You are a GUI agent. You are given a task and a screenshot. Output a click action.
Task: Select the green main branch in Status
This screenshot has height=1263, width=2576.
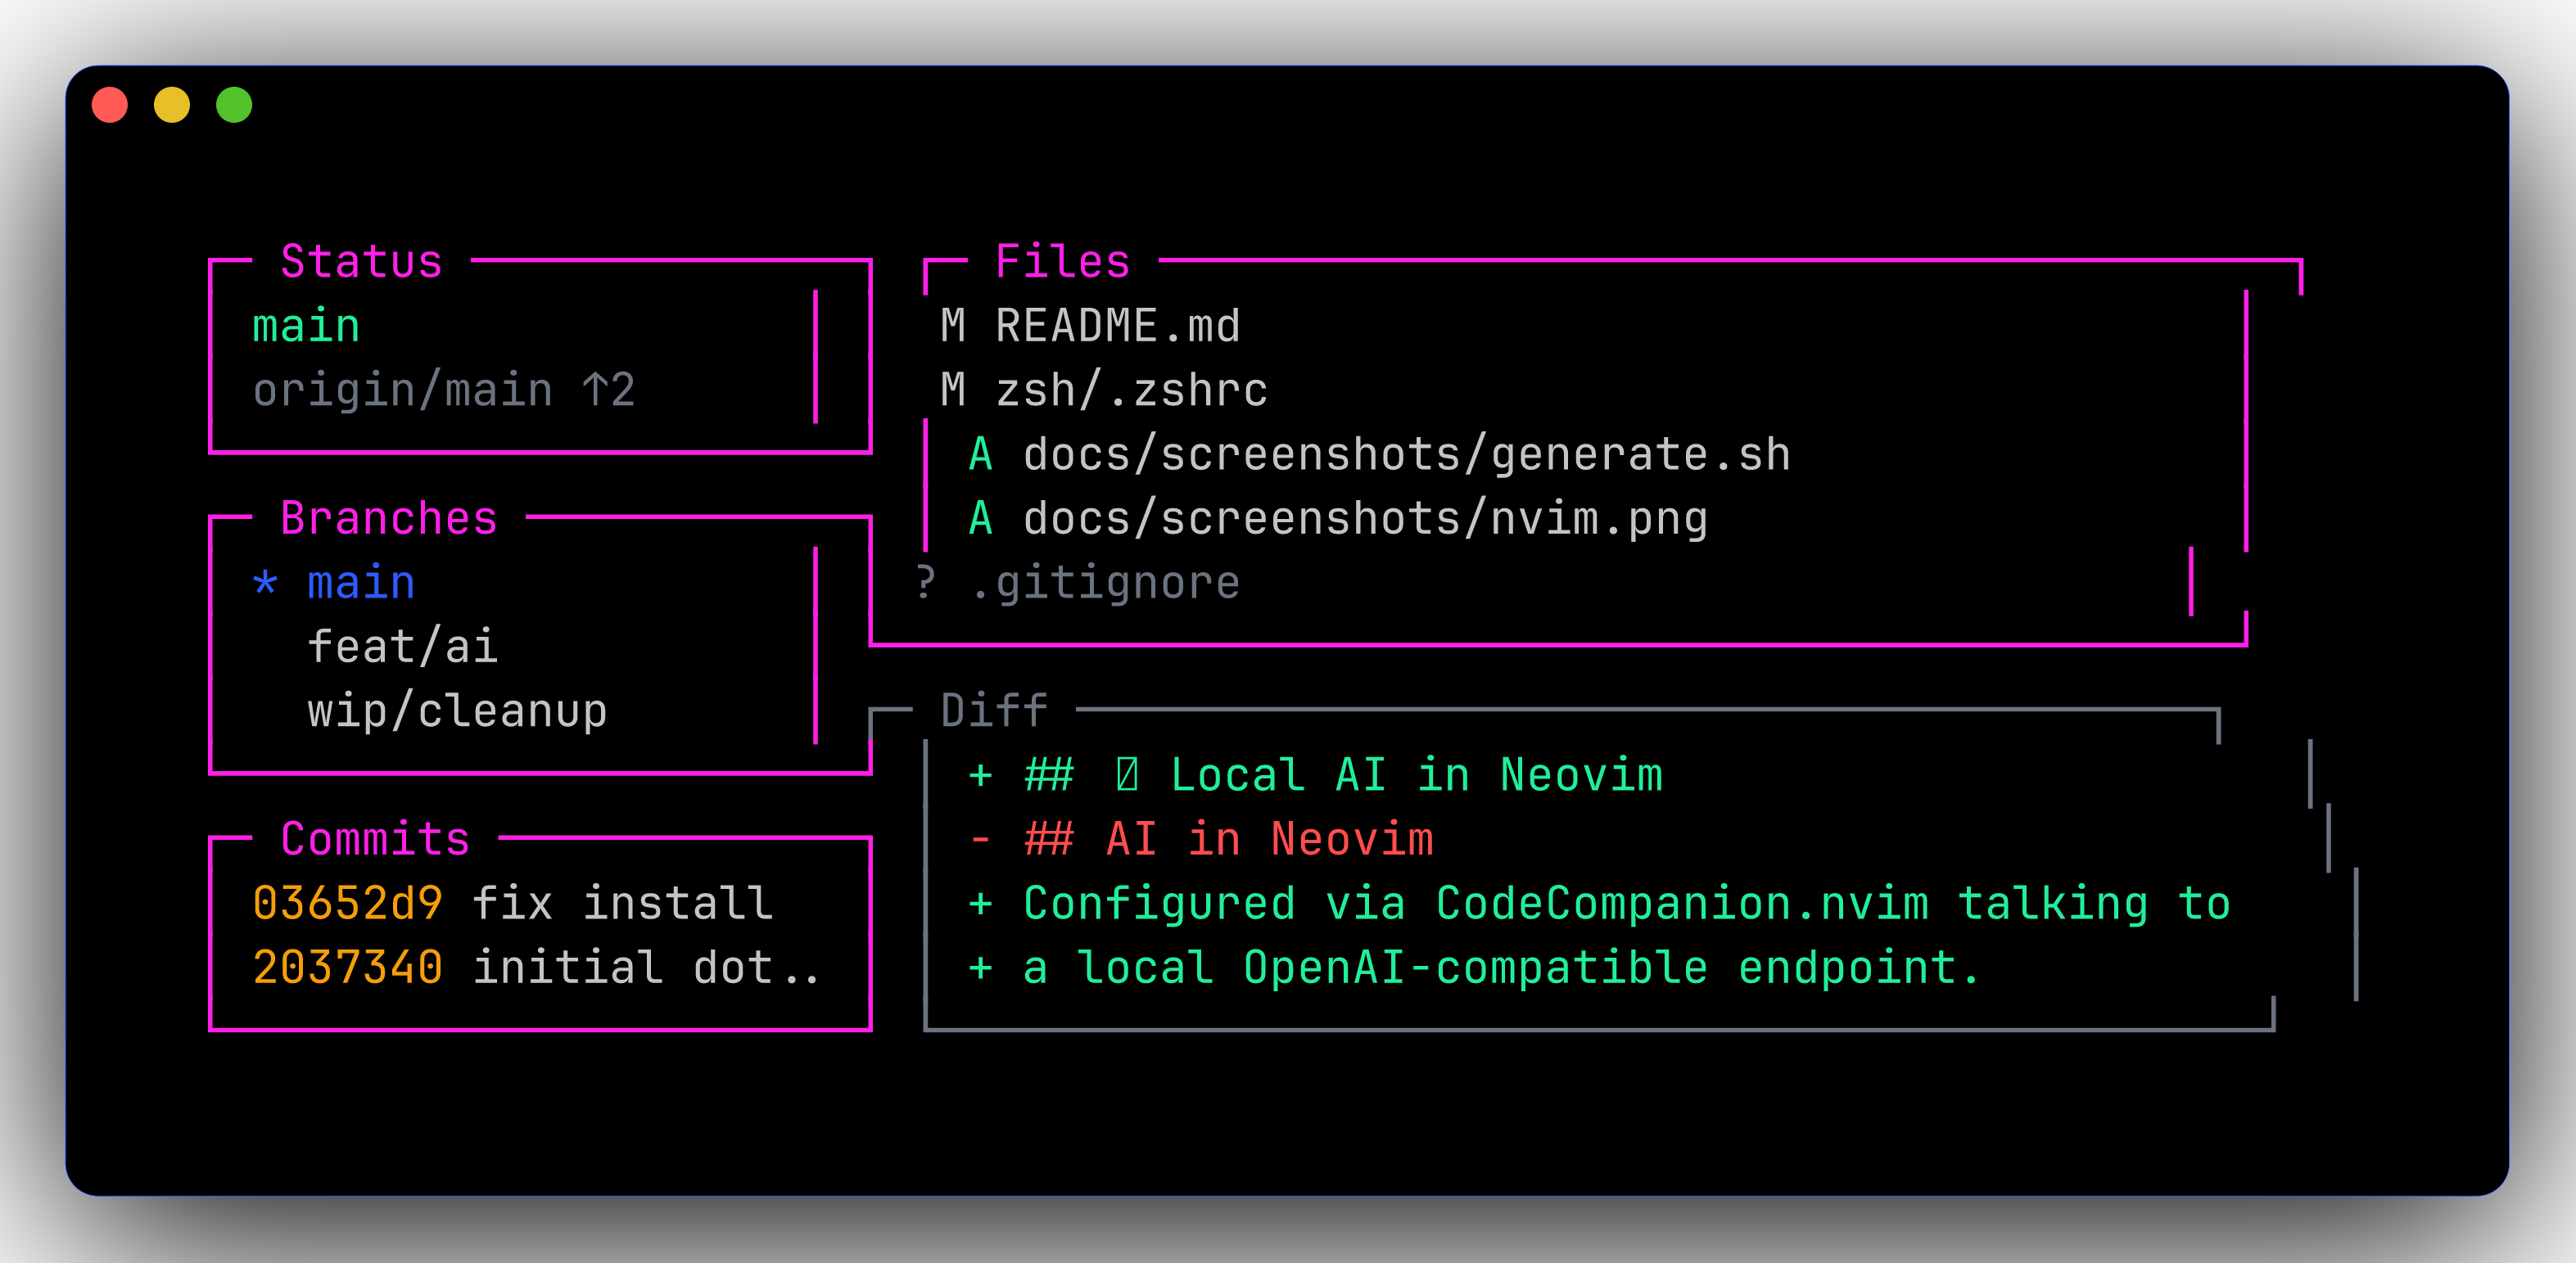(306, 326)
